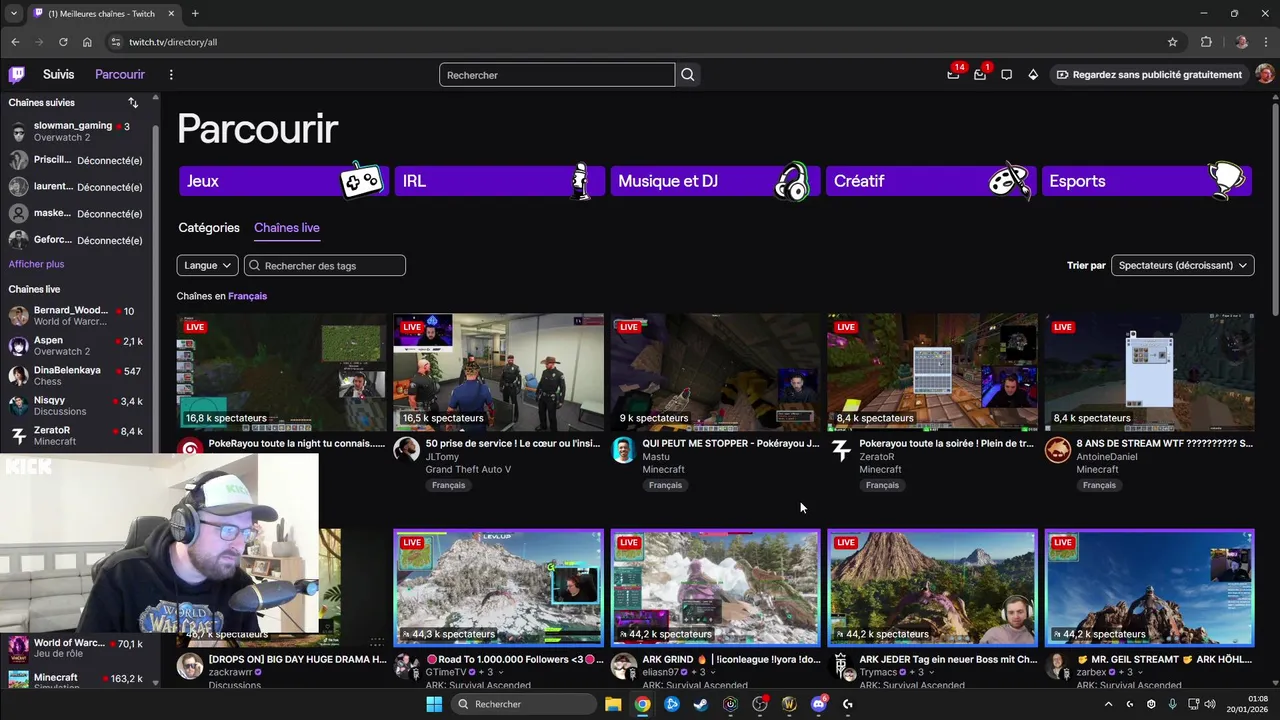Image resolution: width=1280 pixels, height=720 pixels.
Task: Click the Rechercher des tags field
Action: pyautogui.click(x=325, y=265)
